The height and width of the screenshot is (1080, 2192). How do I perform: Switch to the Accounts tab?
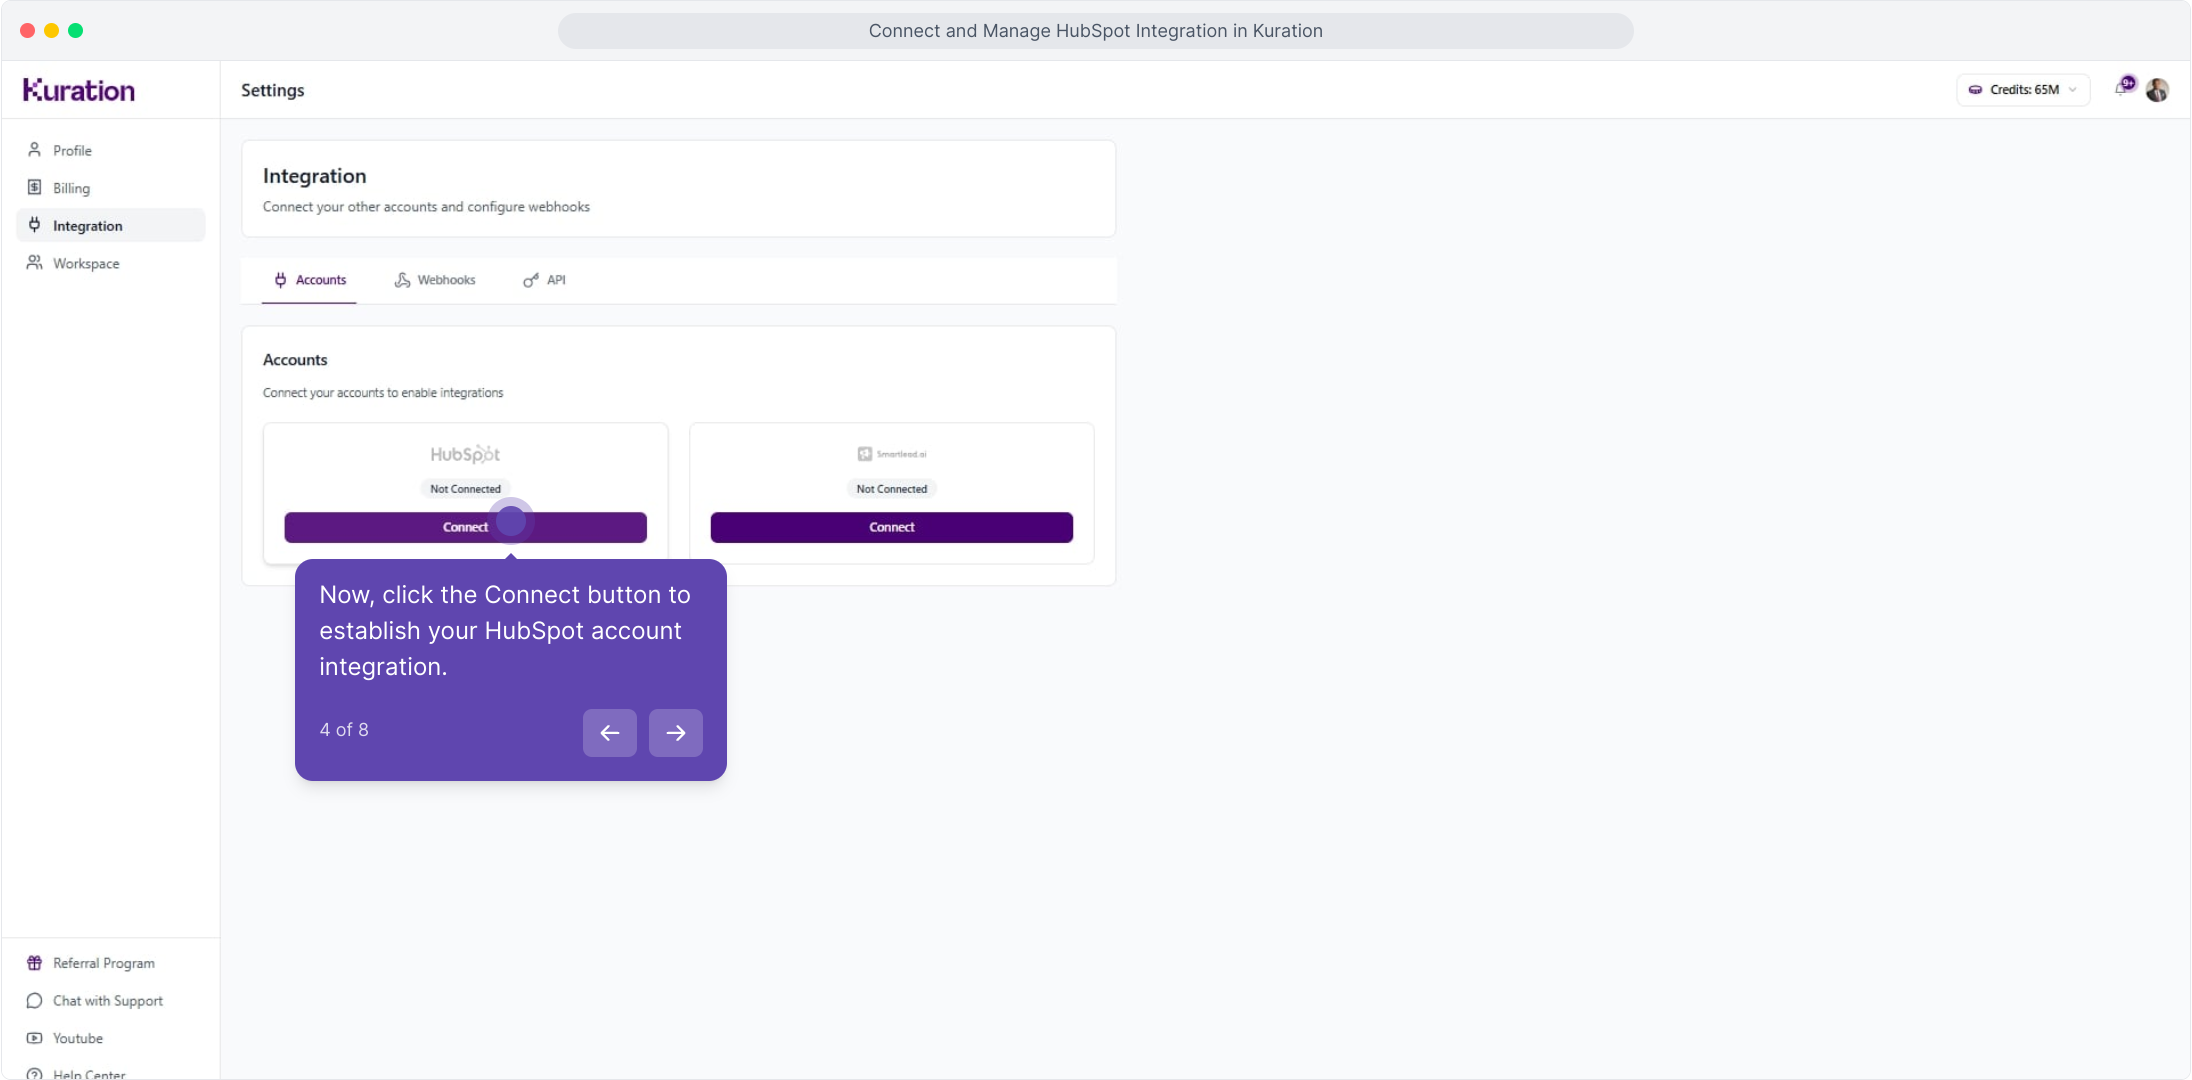[310, 280]
